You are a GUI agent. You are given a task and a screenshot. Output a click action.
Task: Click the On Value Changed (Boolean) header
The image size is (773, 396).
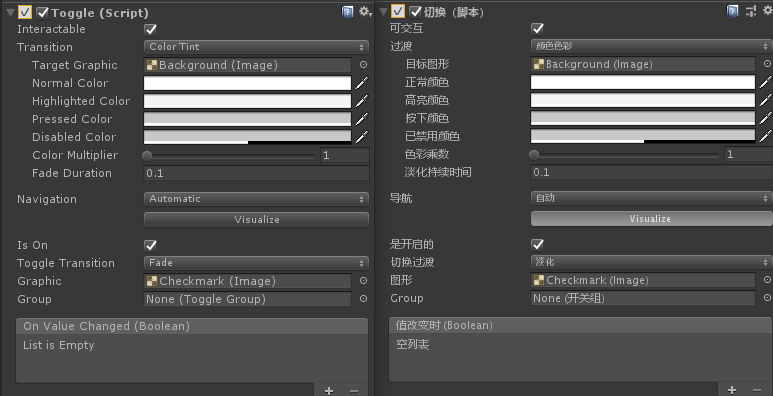(192, 326)
